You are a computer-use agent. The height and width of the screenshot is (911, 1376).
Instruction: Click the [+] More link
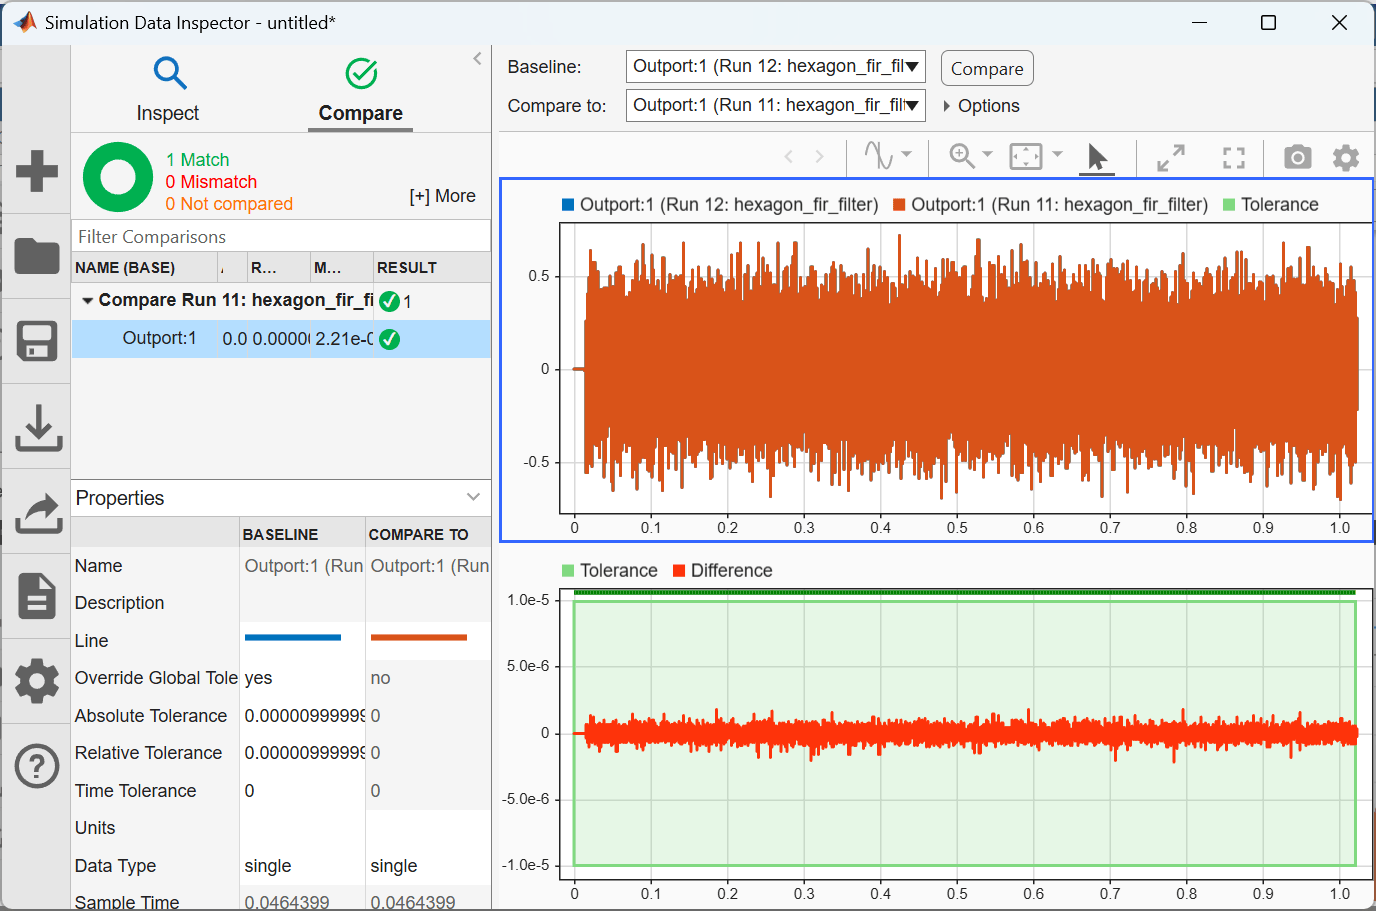442,196
